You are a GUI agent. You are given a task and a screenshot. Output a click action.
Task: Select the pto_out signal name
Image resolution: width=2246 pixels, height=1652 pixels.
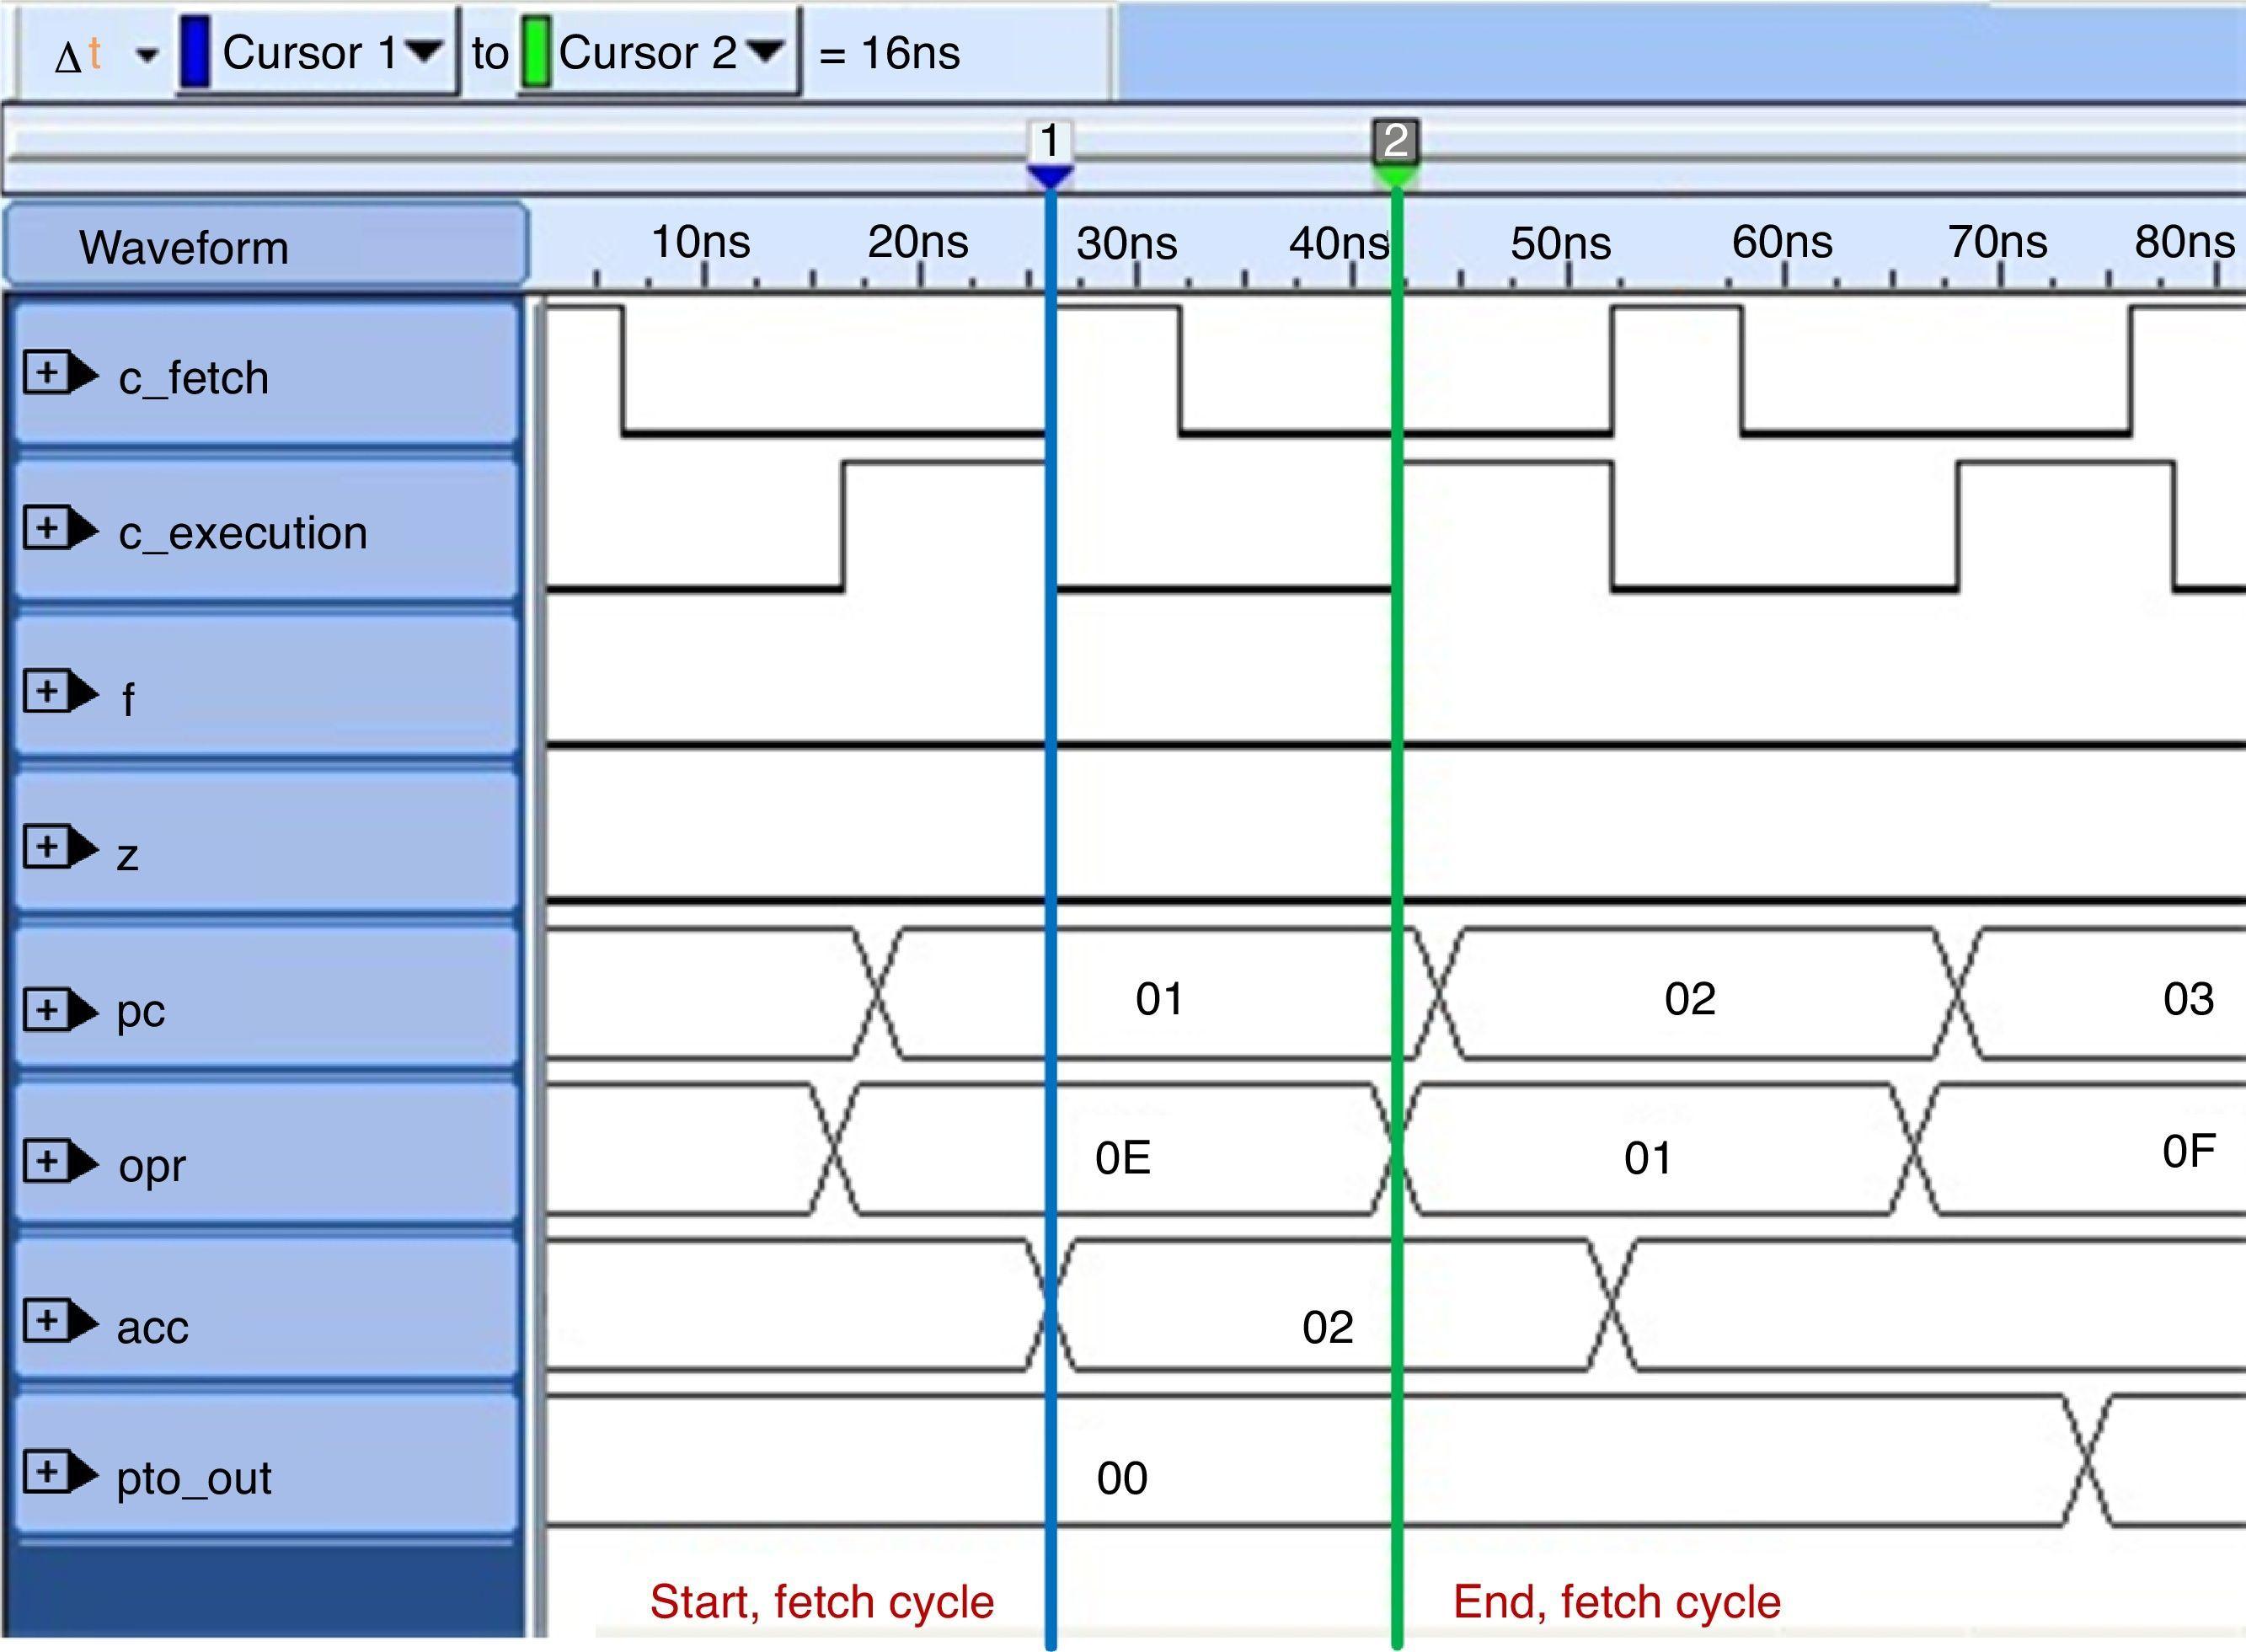194,1478
